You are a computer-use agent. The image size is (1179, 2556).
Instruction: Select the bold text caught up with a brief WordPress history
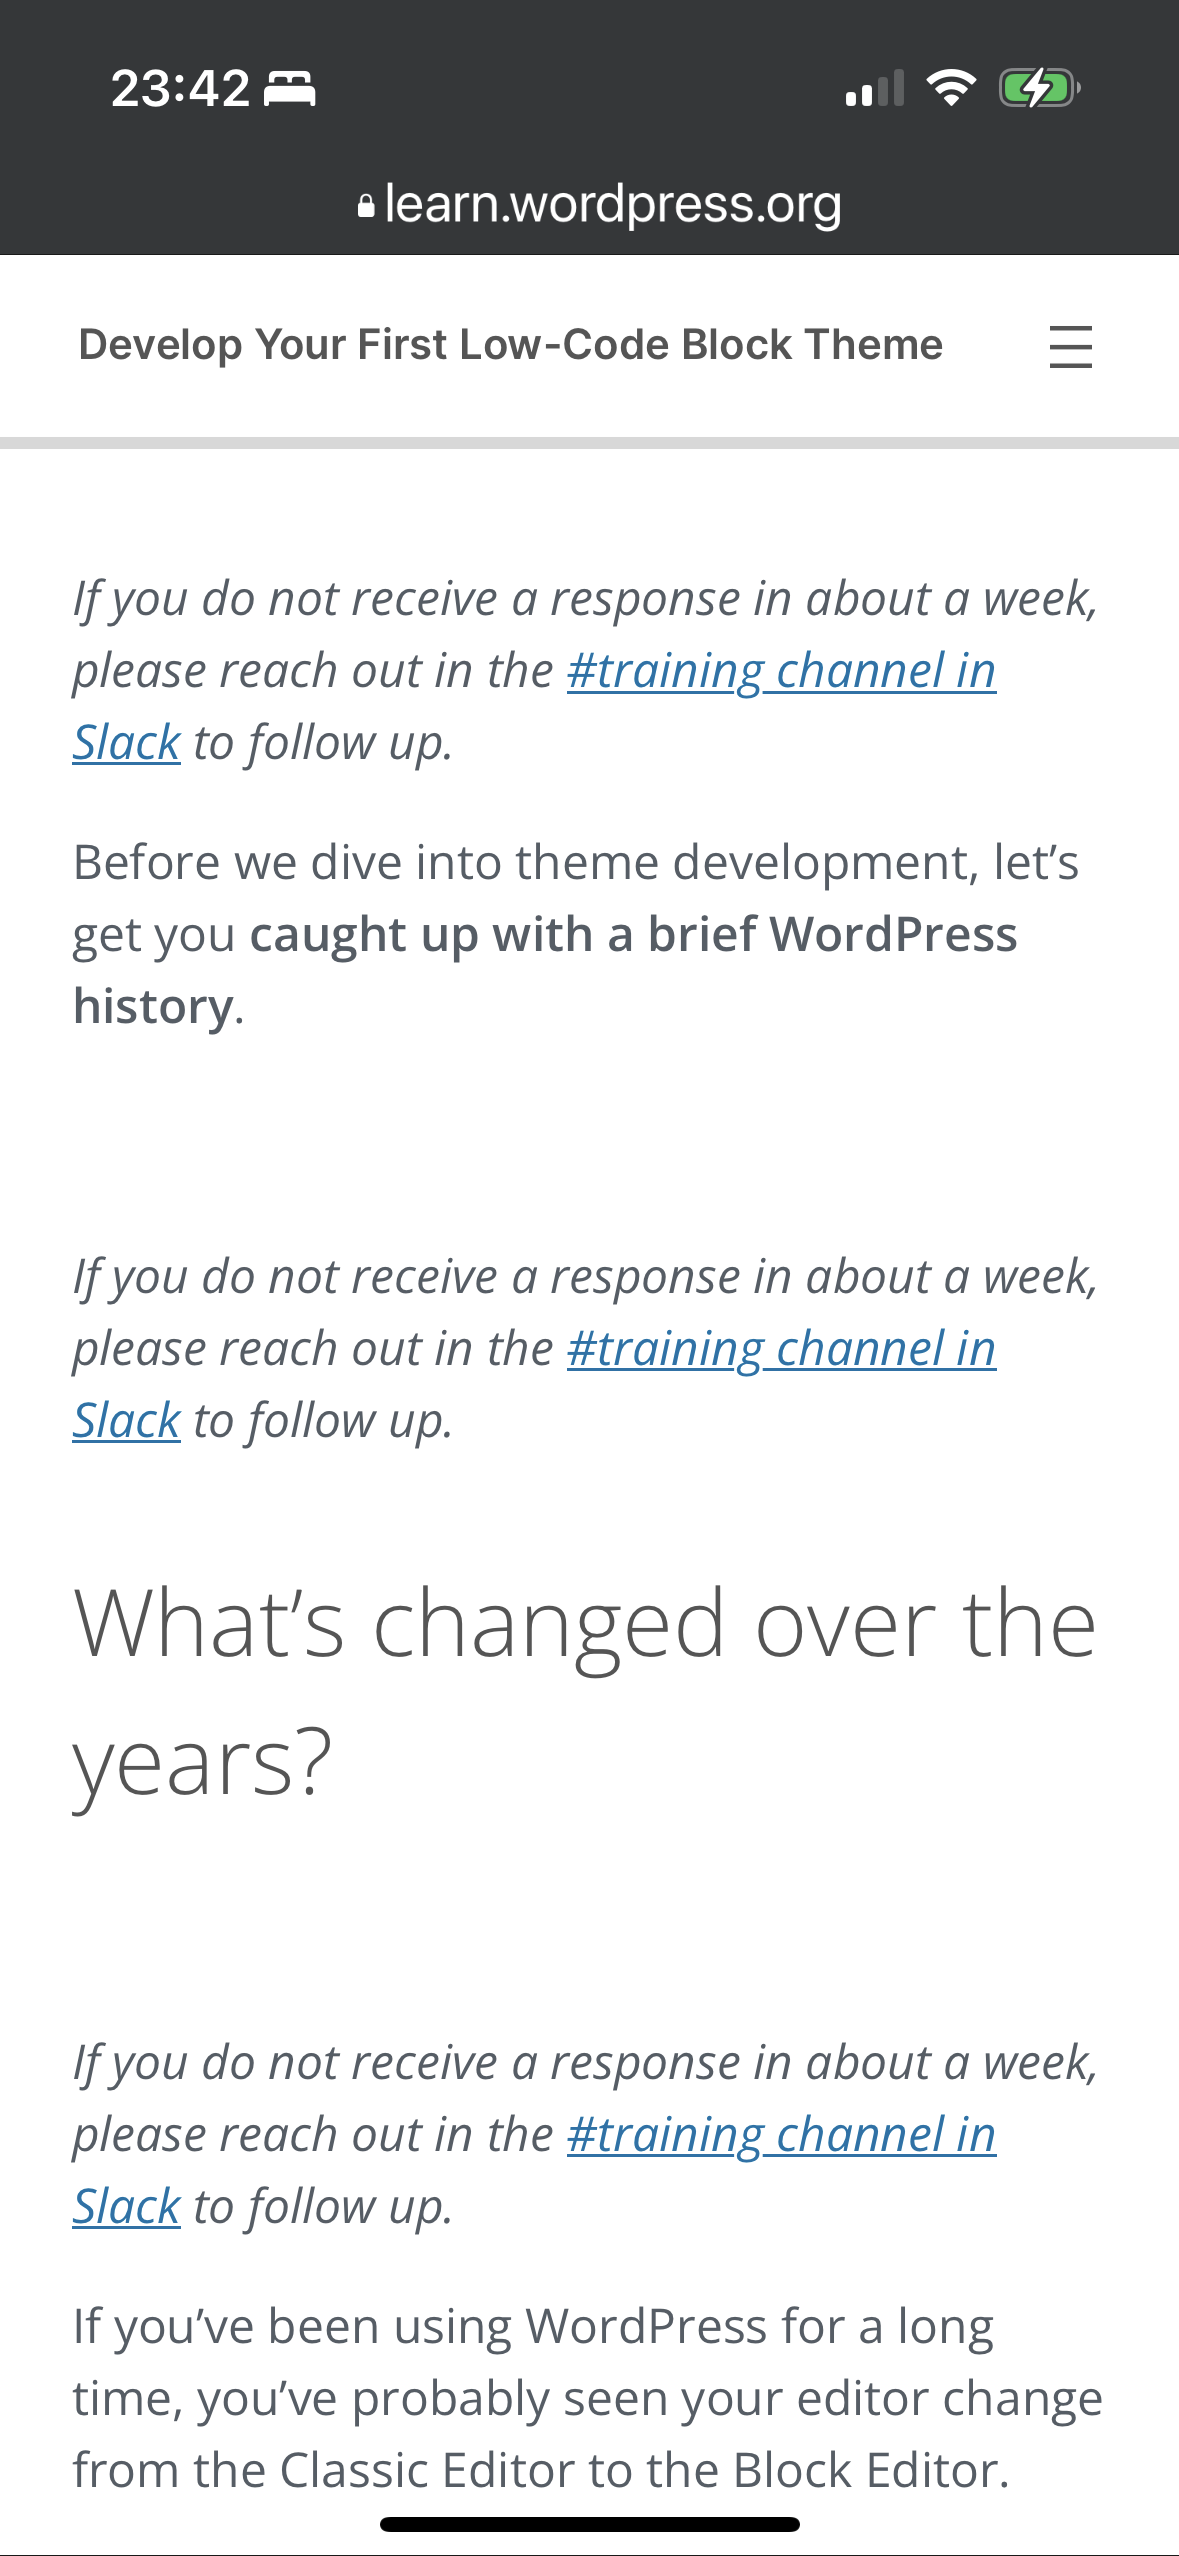coord(637,934)
